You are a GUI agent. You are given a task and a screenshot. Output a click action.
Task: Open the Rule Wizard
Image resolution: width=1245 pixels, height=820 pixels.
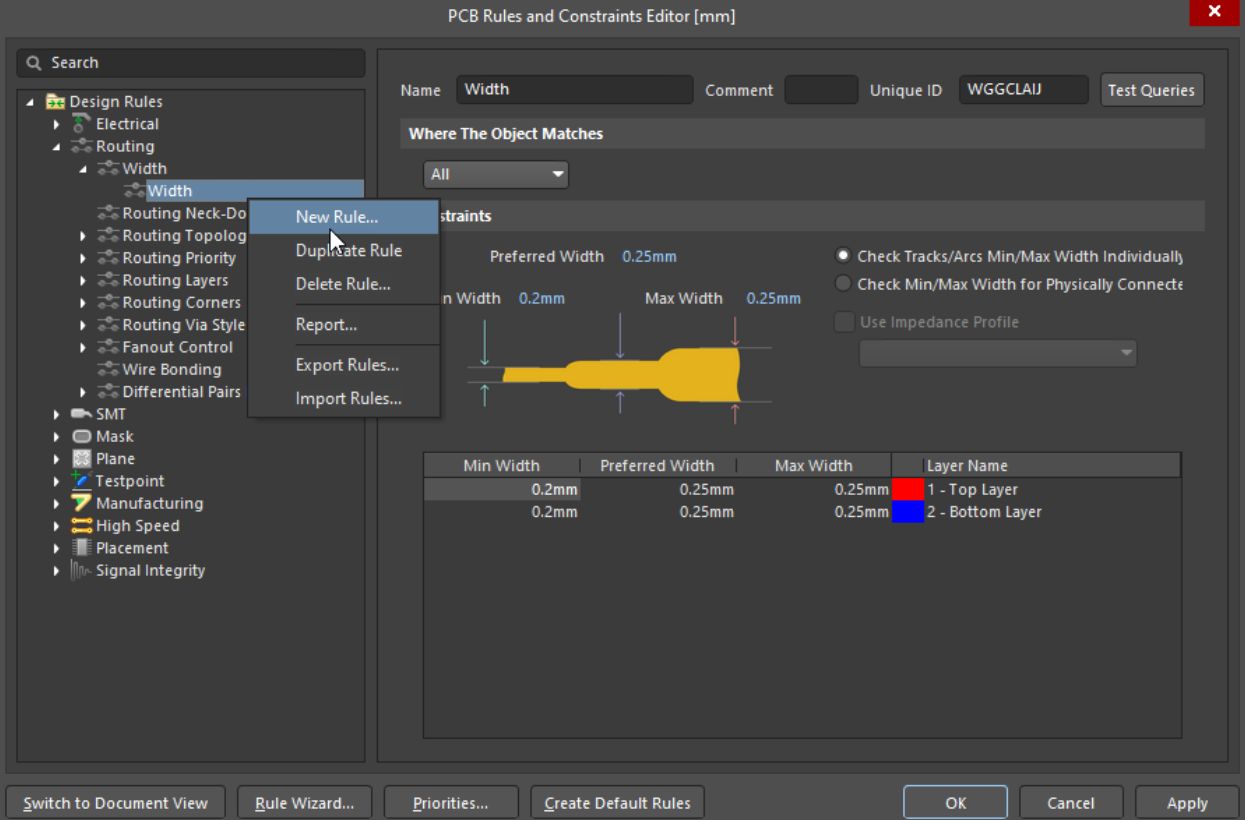pos(304,803)
